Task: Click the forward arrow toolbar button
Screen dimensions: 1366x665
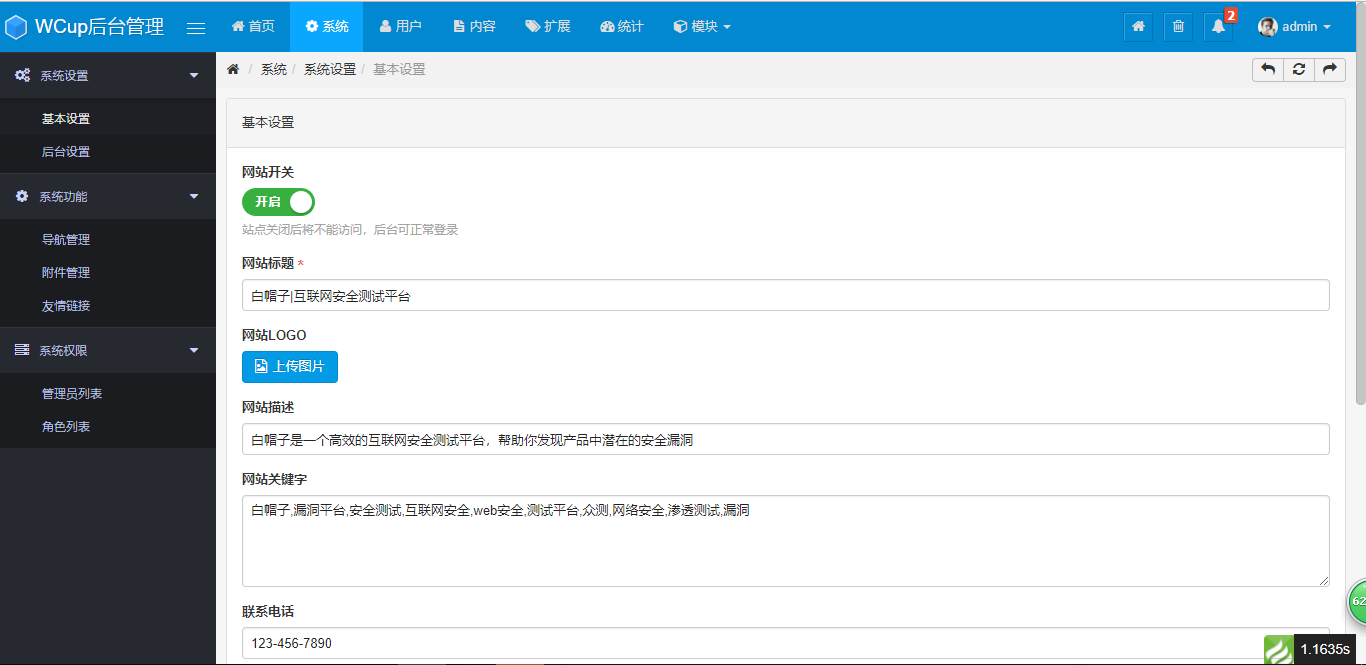Action: (1329, 69)
